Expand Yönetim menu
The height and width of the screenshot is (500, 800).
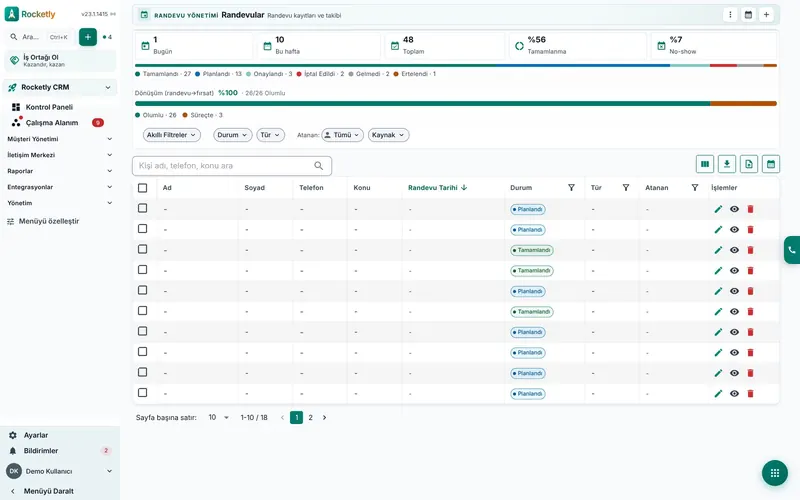point(60,203)
